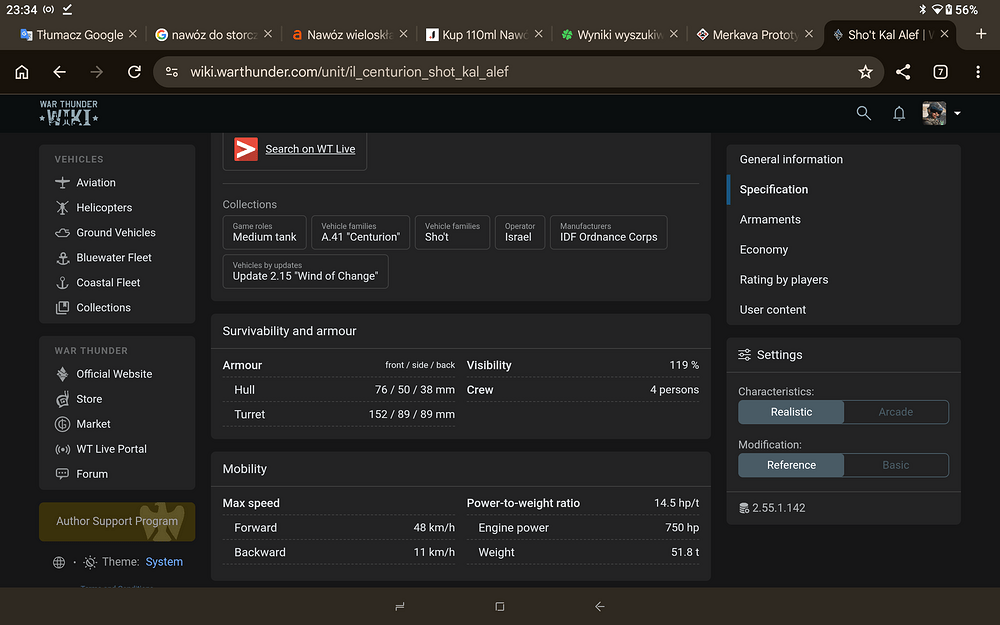Screen dimensions: 1000x625
Task: Share the page via share icon
Action: click(902, 72)
